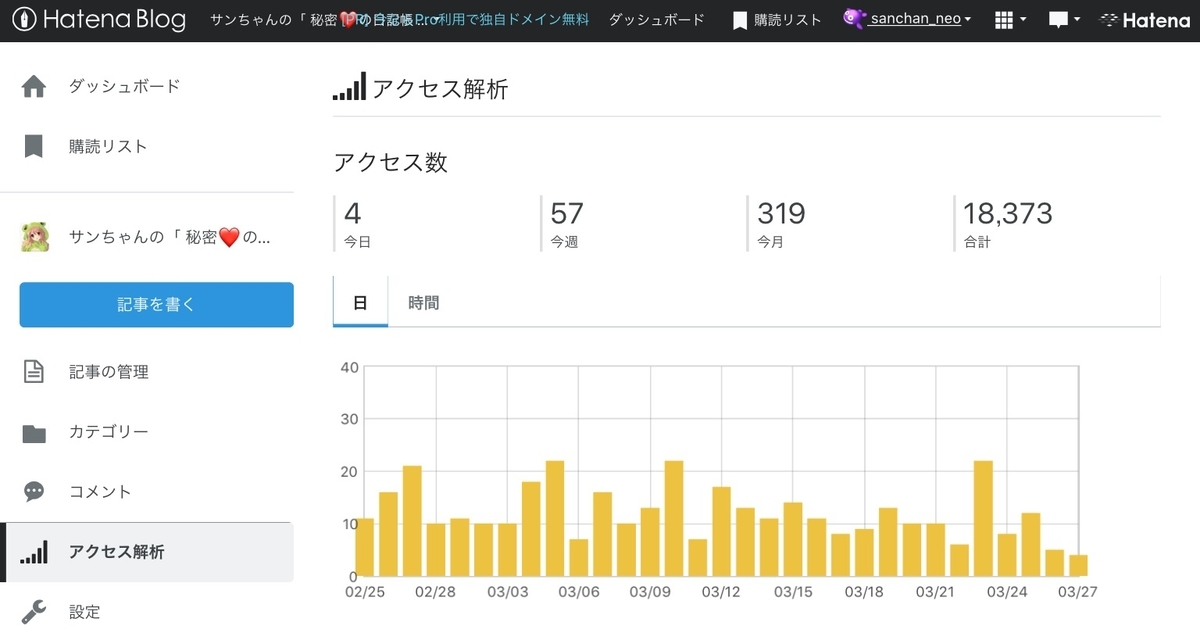
Task: Click this month's count 319
Action: tap(781, 213)
